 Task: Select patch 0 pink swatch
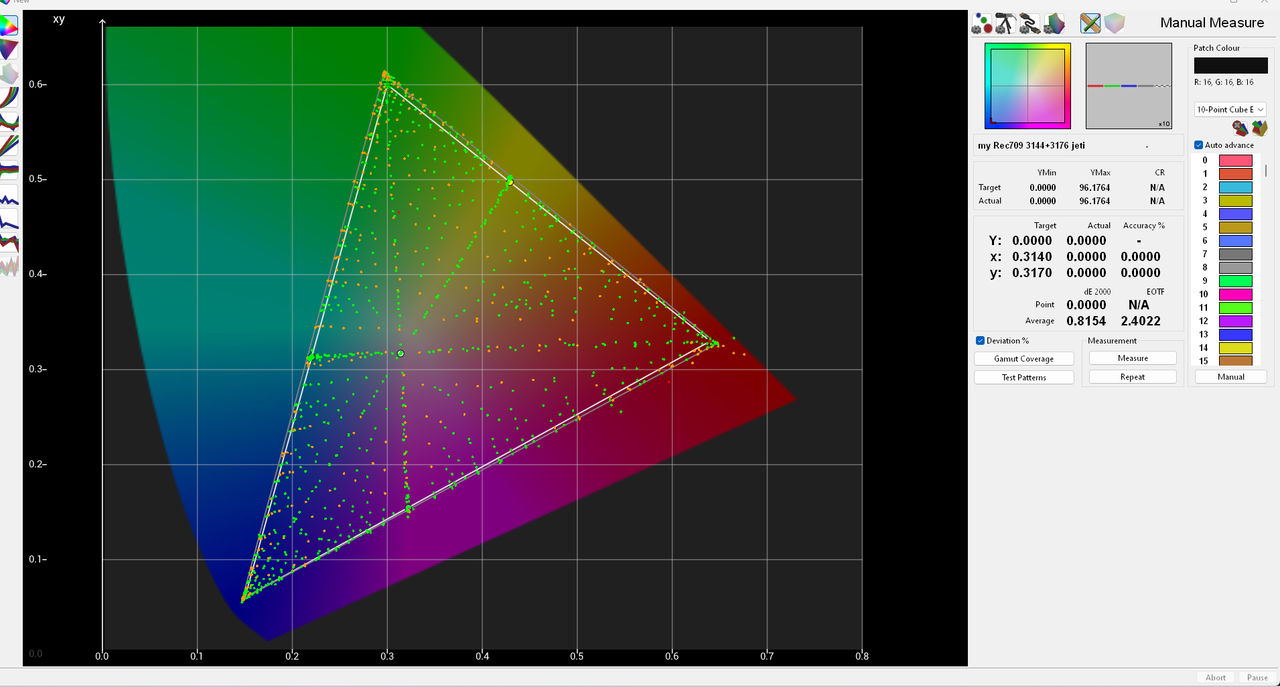click(1235, 160)
